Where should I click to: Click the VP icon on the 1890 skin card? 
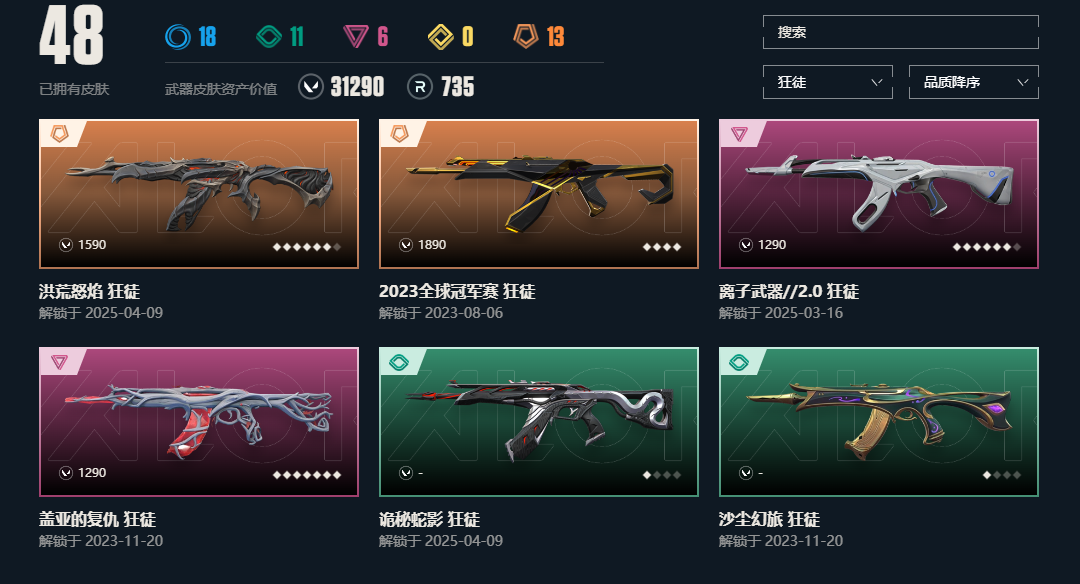(x=406, y=244)
